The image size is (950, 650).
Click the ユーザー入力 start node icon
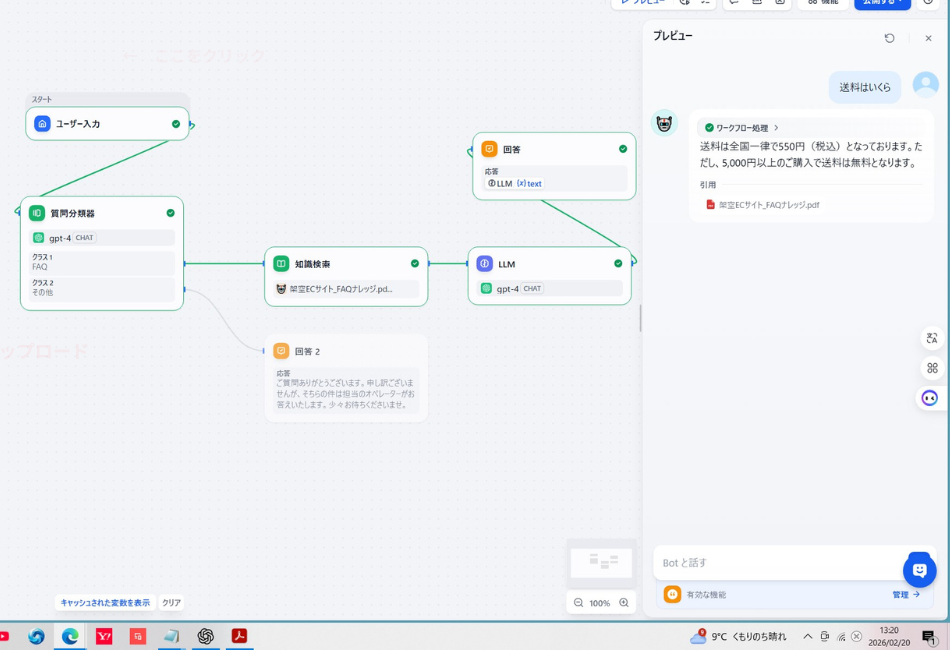pos(42,124)
